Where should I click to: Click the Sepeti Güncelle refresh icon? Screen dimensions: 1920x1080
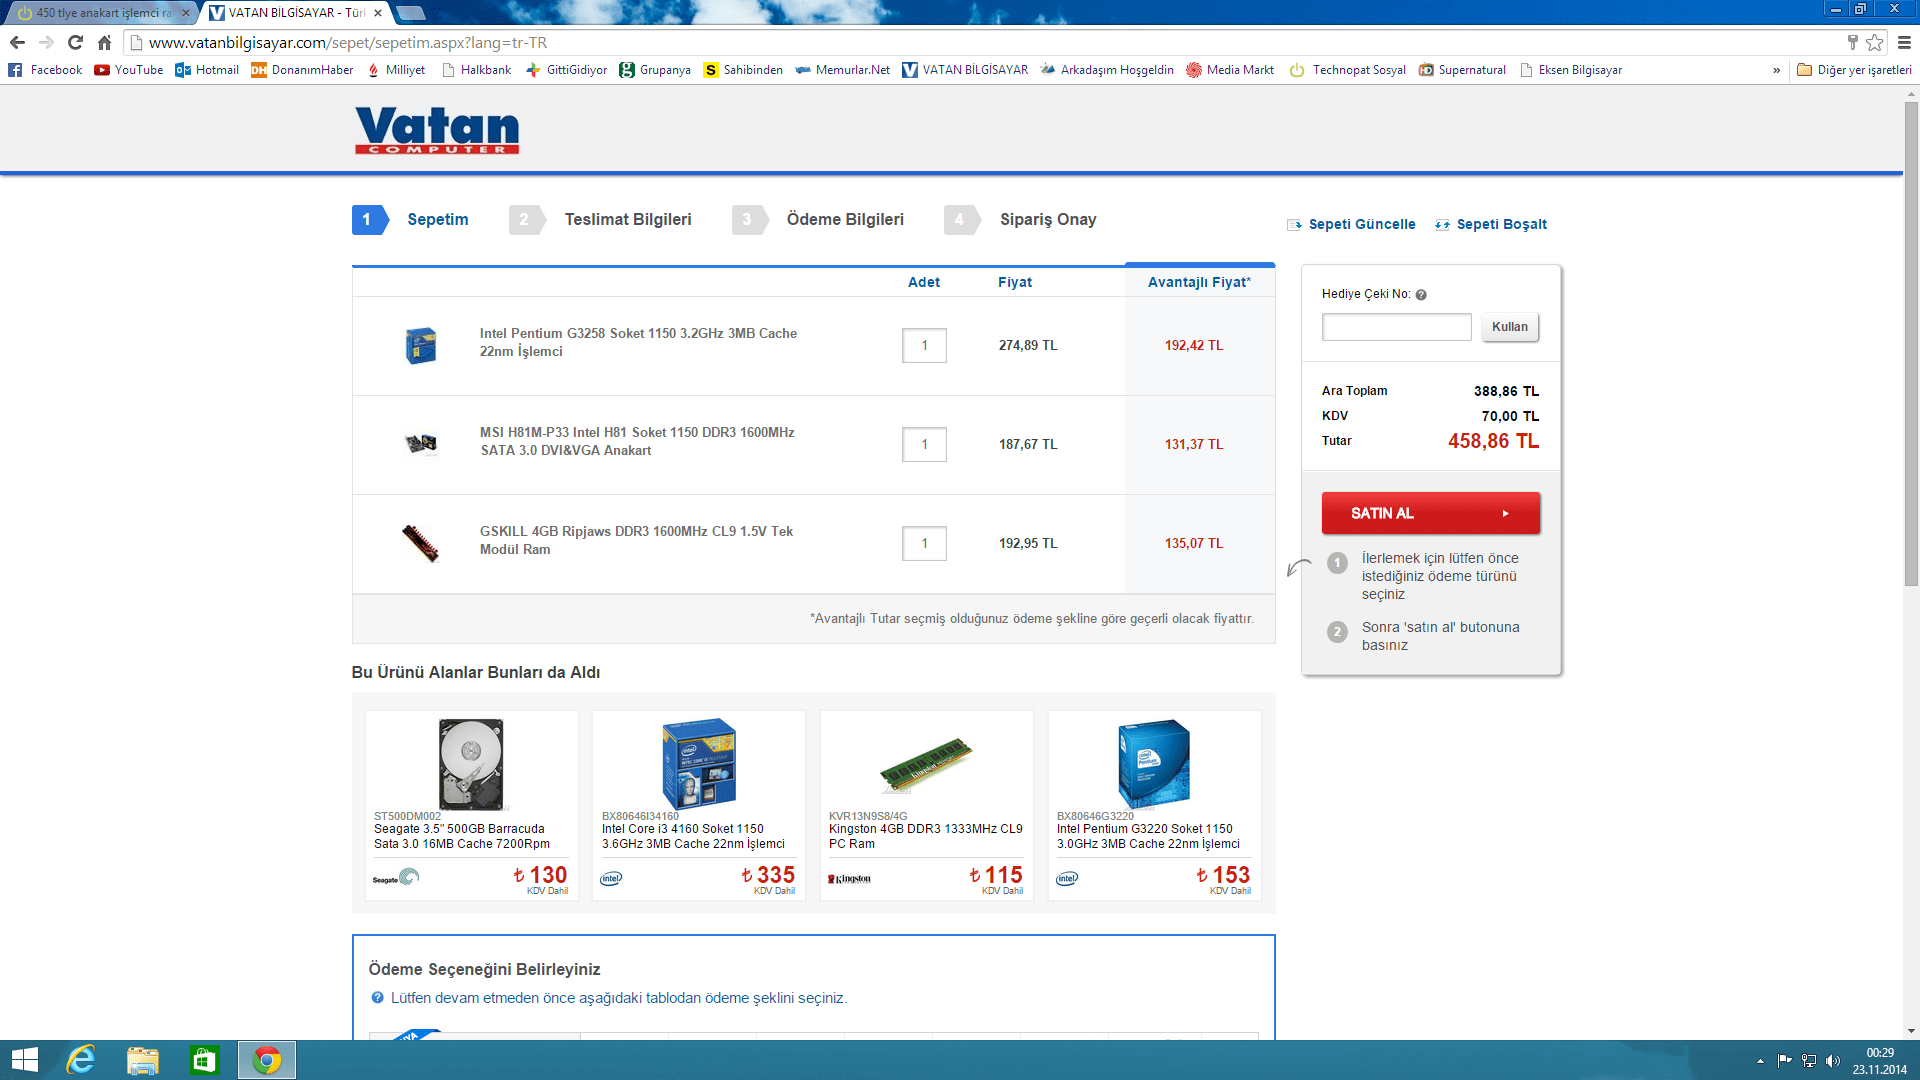[1295, 225]
